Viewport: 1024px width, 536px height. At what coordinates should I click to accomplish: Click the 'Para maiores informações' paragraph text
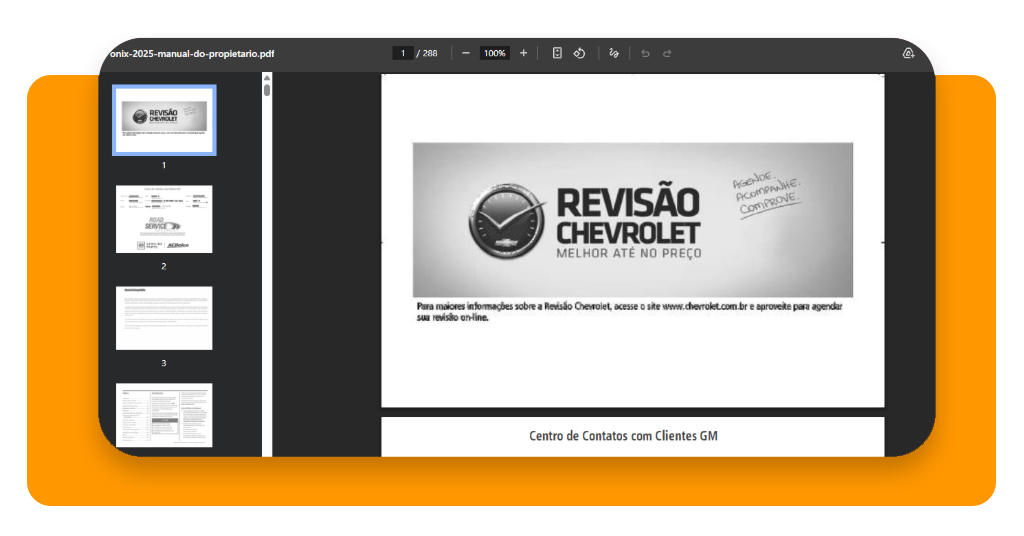630,311
